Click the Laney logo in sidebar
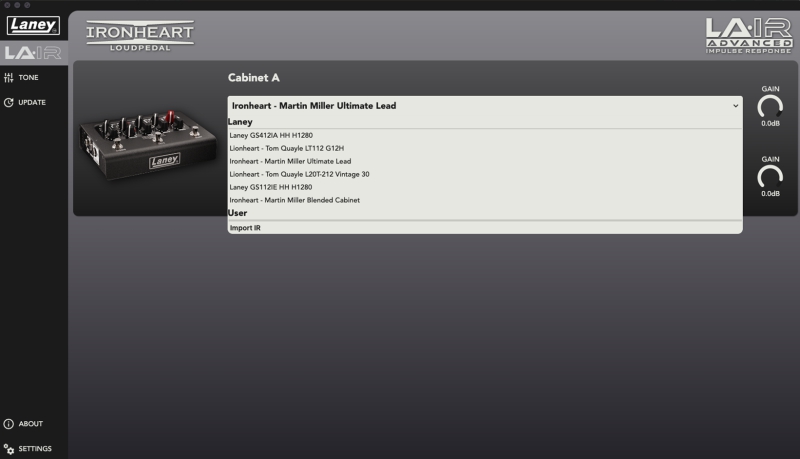 (33, 25)
